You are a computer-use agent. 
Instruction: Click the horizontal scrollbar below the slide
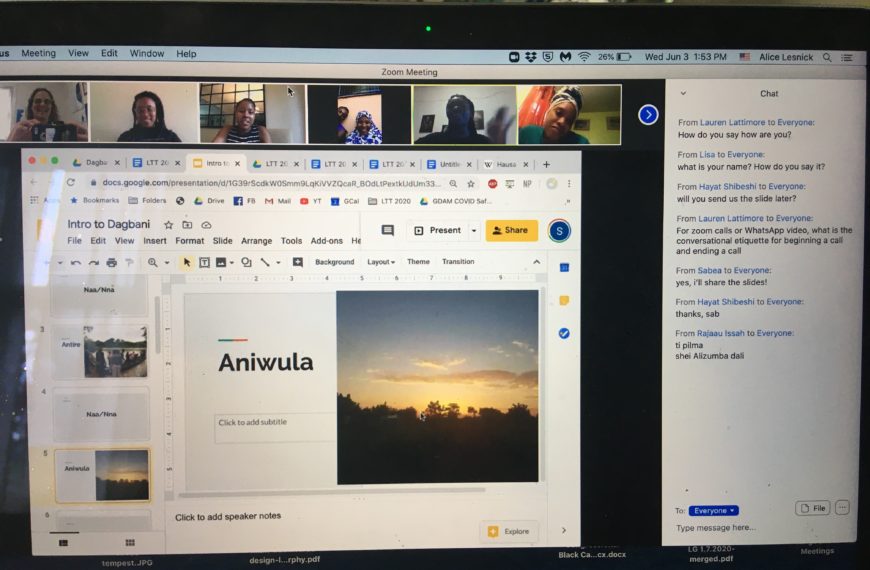(332, 491)
